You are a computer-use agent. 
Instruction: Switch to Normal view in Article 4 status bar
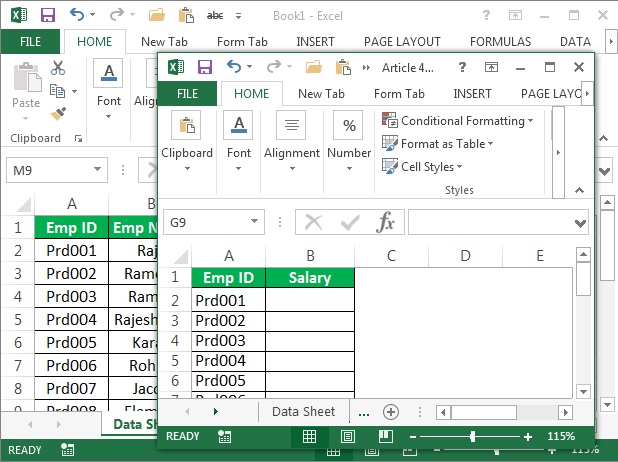tap(309, 436)
